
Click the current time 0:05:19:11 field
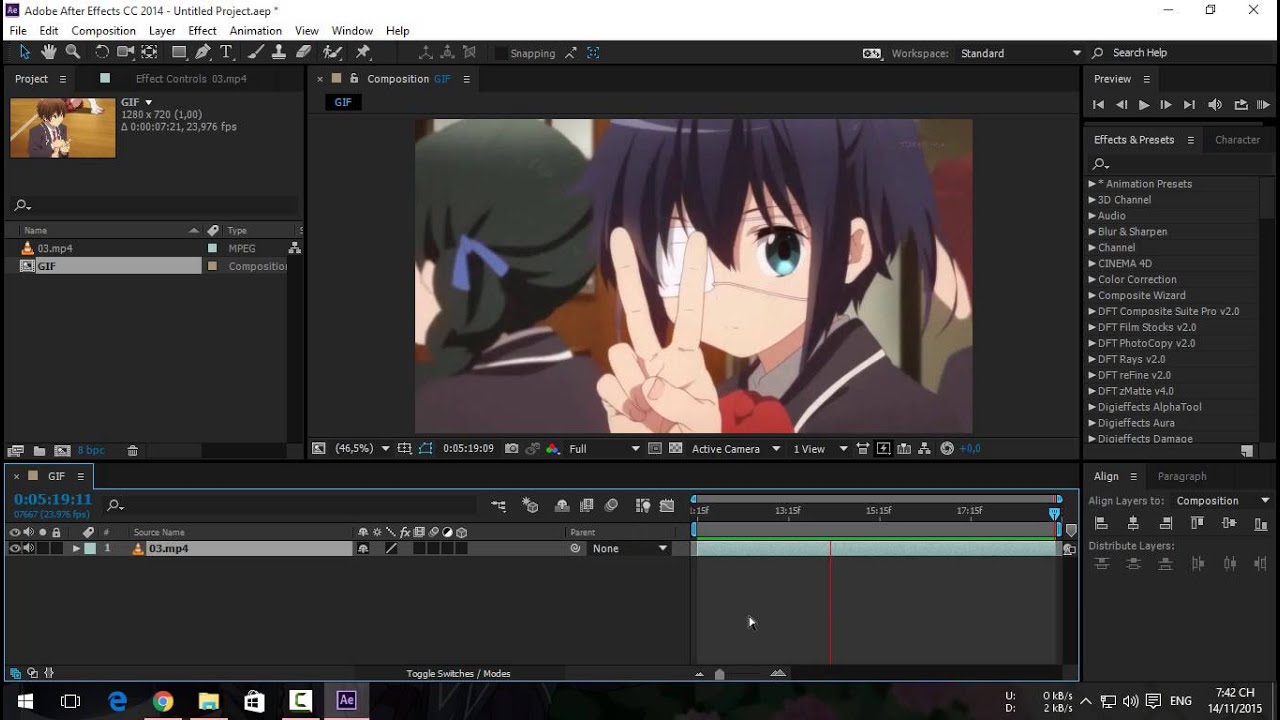53,499
